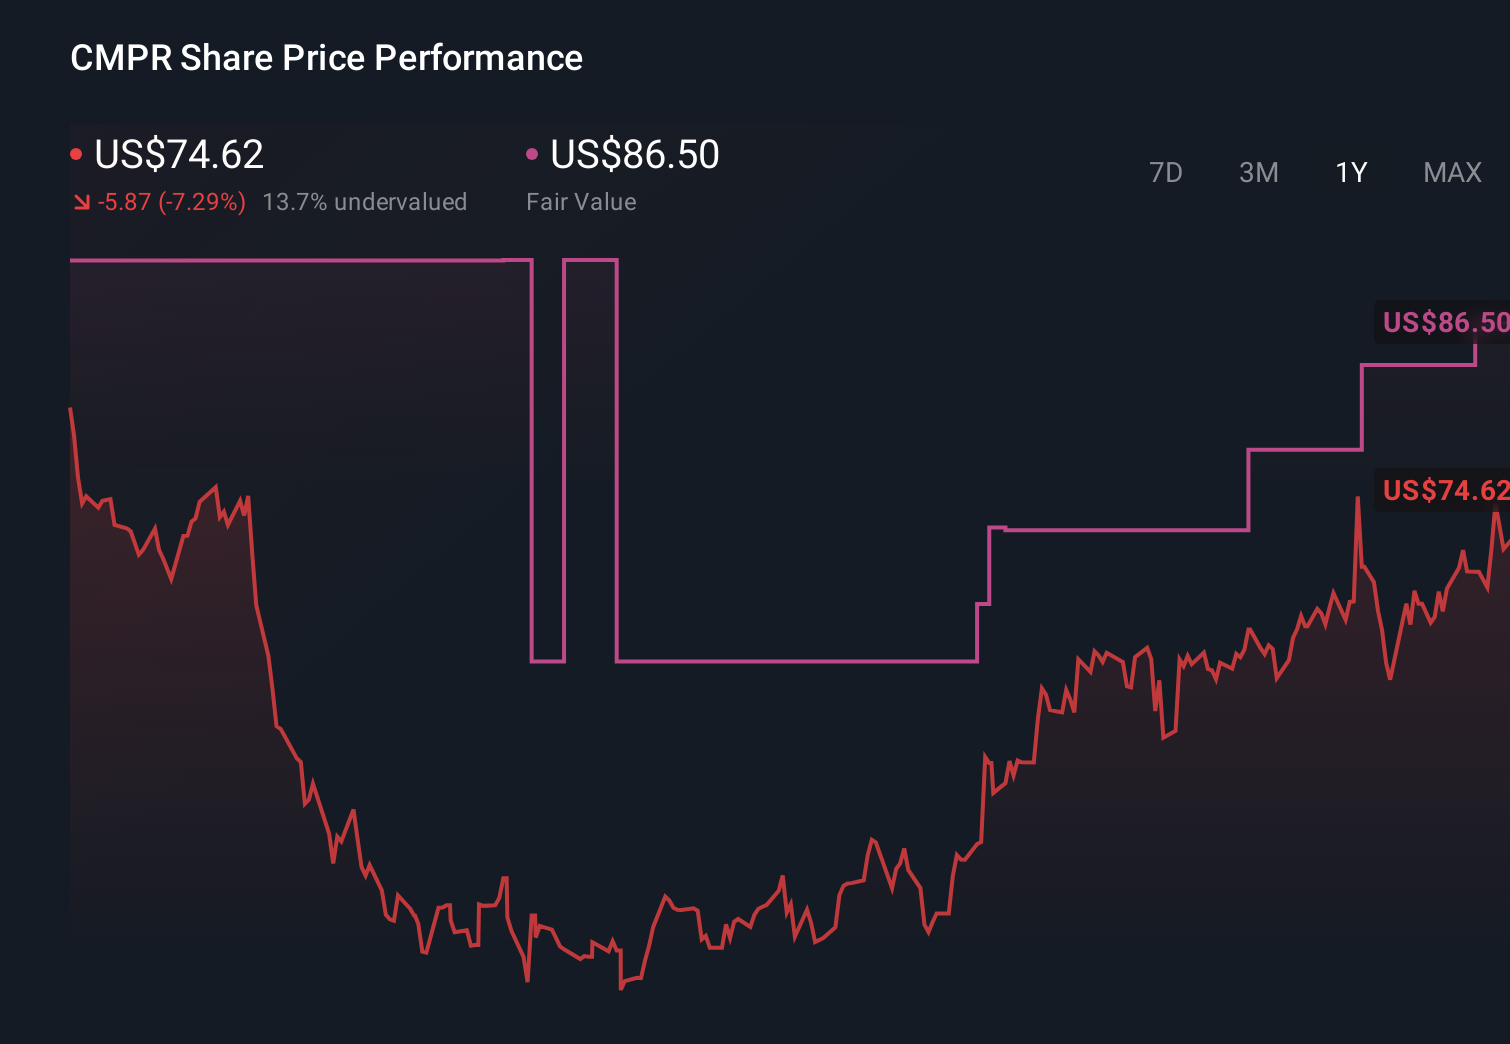Select the 7D timeframe
This screenshot has height=1044, width=1510.
[x=1166, y=172]
